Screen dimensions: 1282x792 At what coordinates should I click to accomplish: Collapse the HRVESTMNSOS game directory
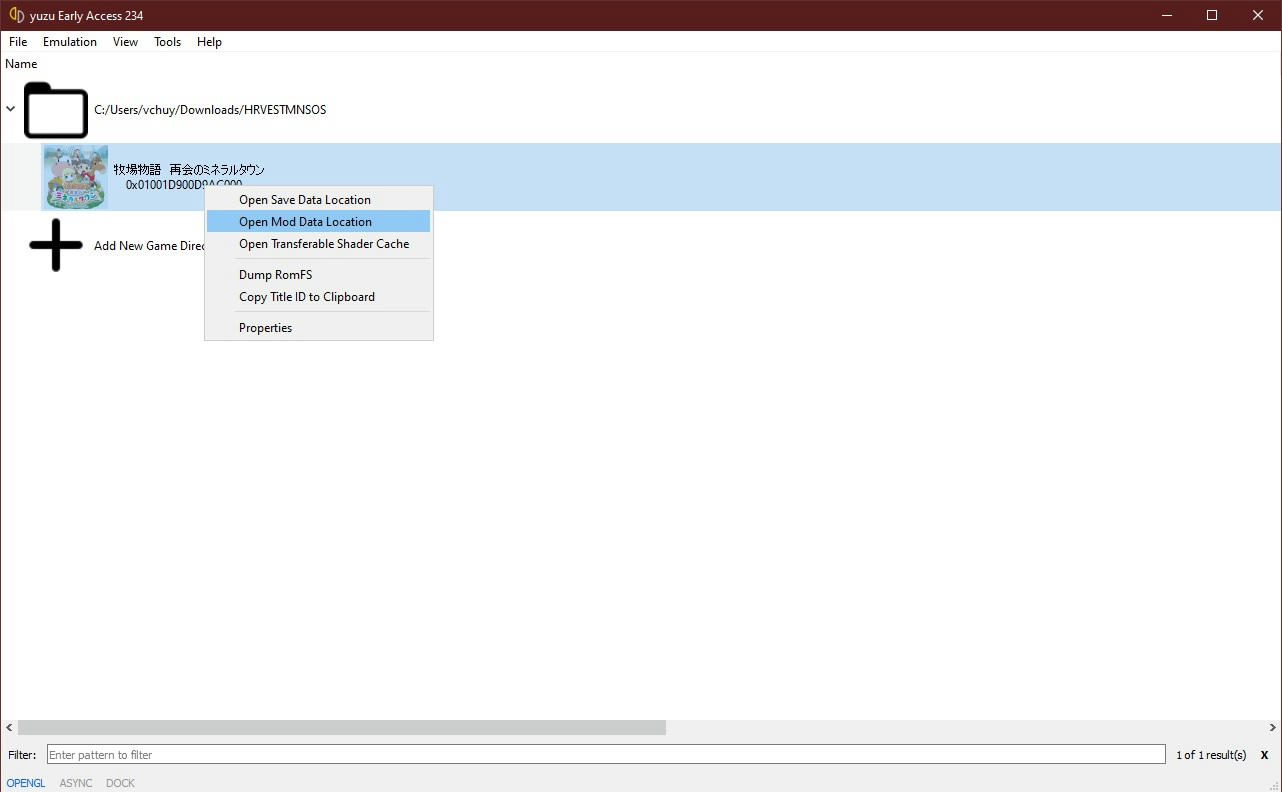click(x=11, y=109)
